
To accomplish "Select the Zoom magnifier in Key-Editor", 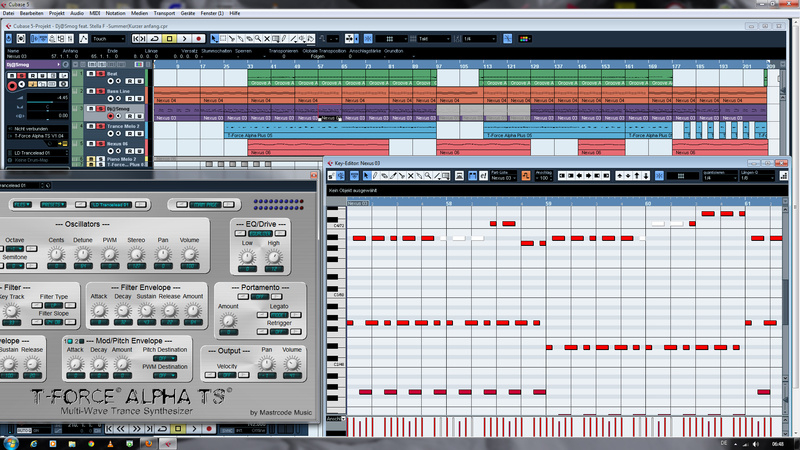I will pos(428,176).
